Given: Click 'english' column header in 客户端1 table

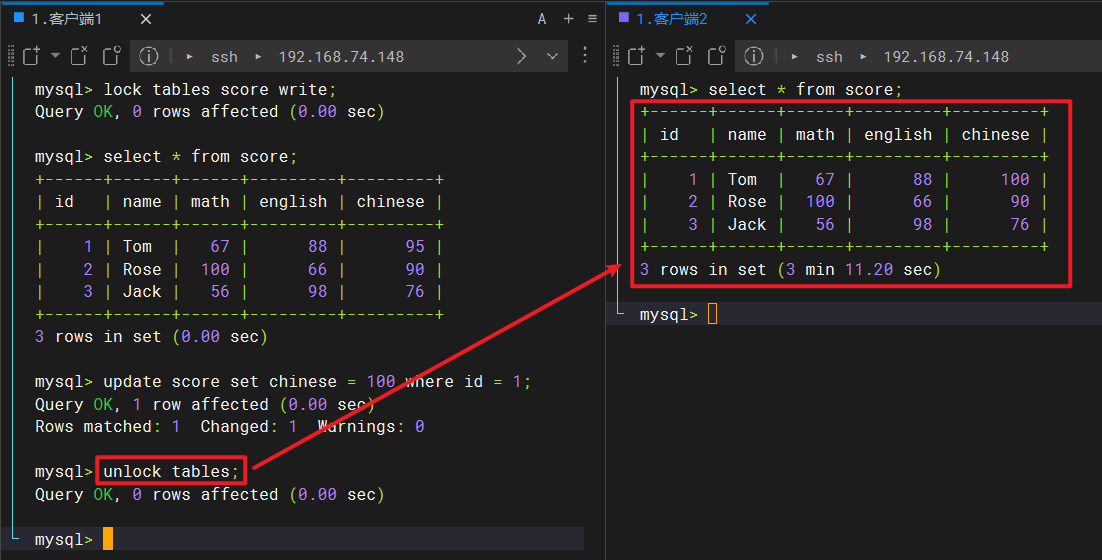Looking at the screenshot, I should tap(293, 202).
